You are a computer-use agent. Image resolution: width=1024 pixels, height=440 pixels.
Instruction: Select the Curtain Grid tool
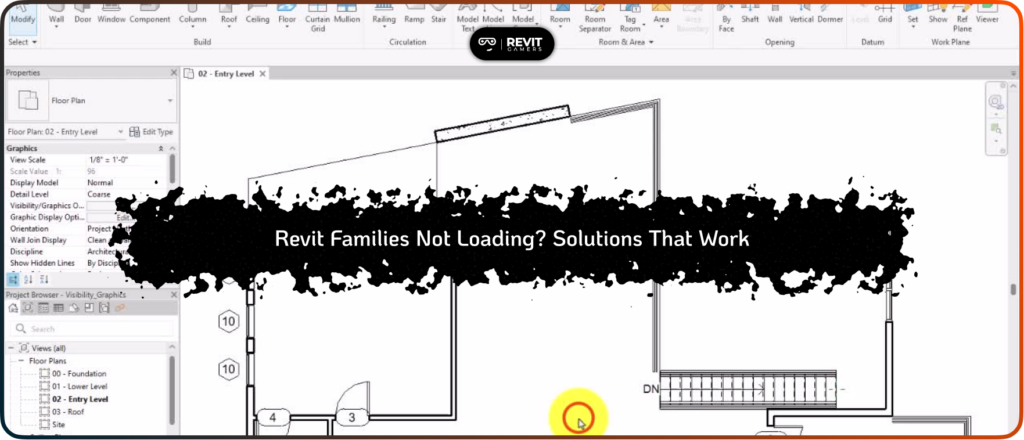pyautogui.click(x=317, y=18)
